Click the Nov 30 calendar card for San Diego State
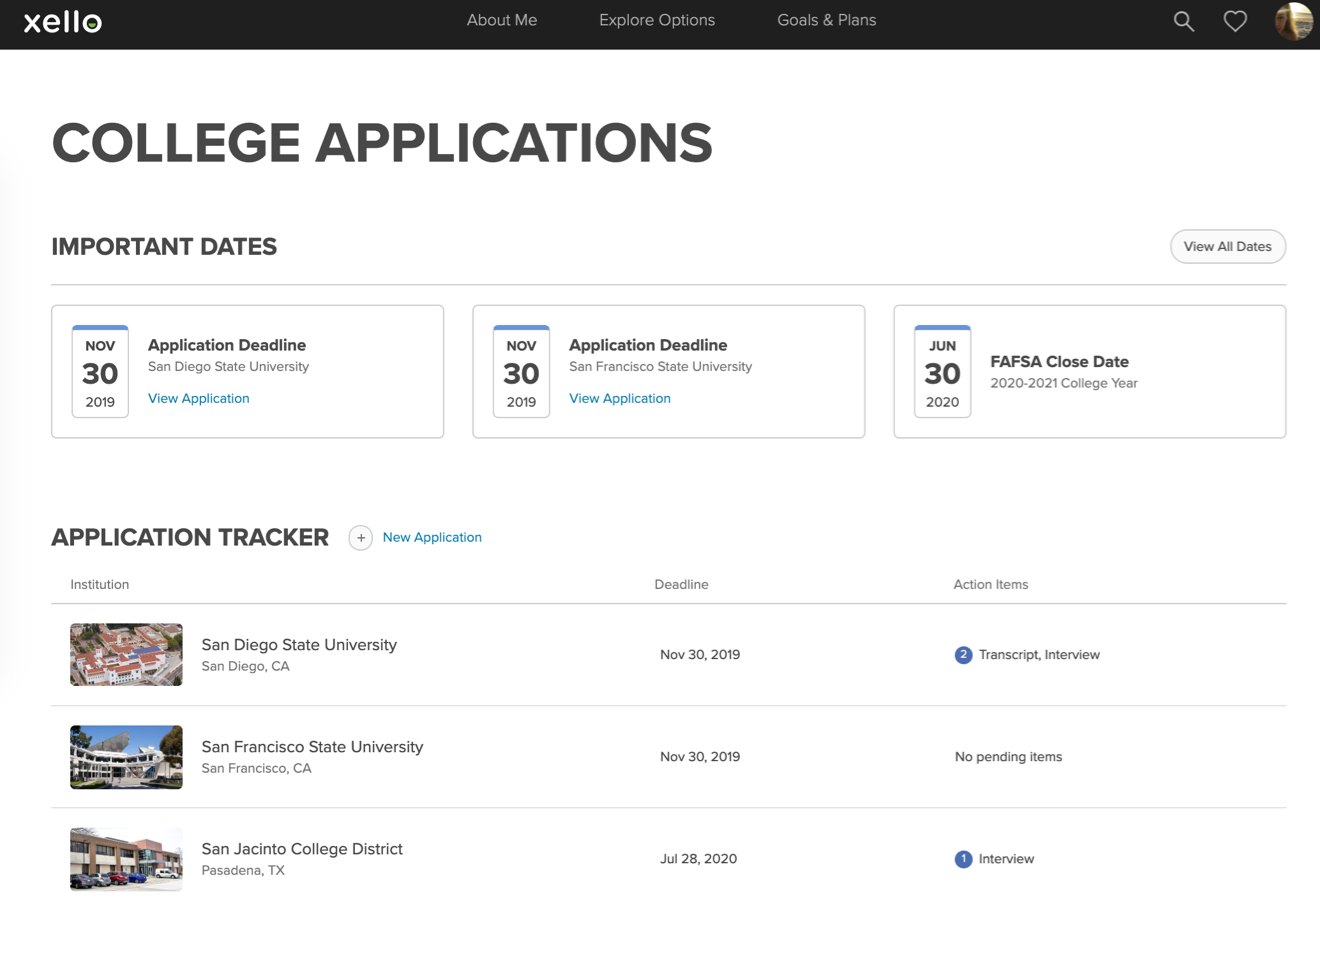 click(x=100, y=371)
